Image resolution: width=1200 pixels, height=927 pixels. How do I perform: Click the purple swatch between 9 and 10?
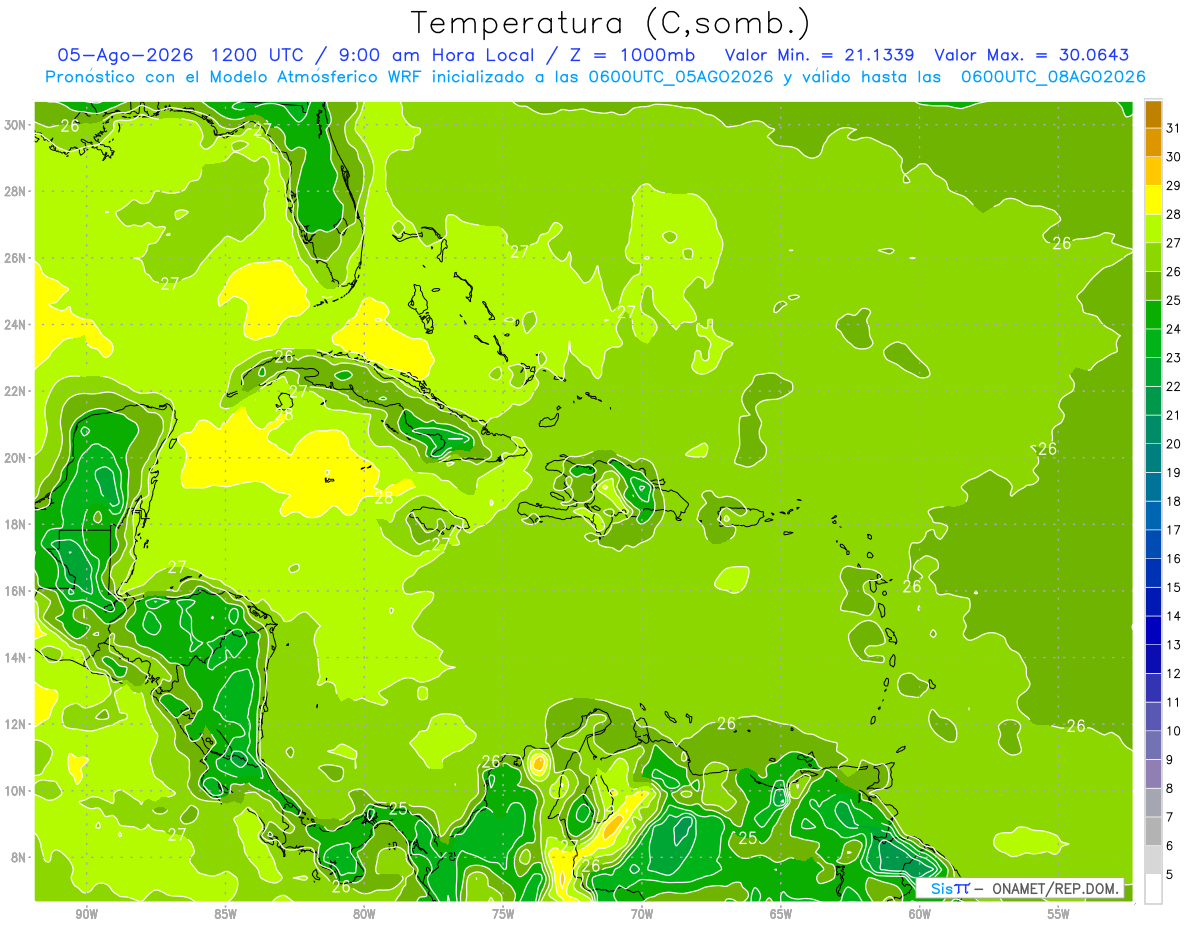tap(1153, 746)
